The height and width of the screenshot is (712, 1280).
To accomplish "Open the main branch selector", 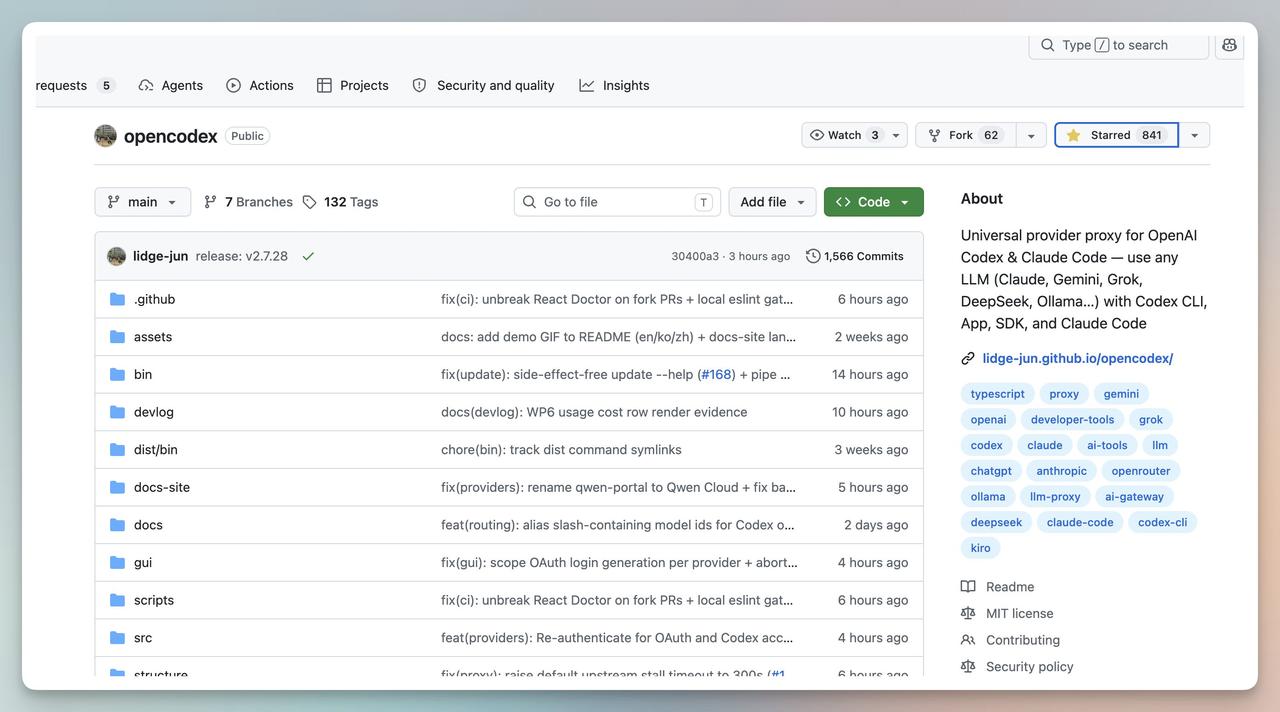I will pos(143,202).
